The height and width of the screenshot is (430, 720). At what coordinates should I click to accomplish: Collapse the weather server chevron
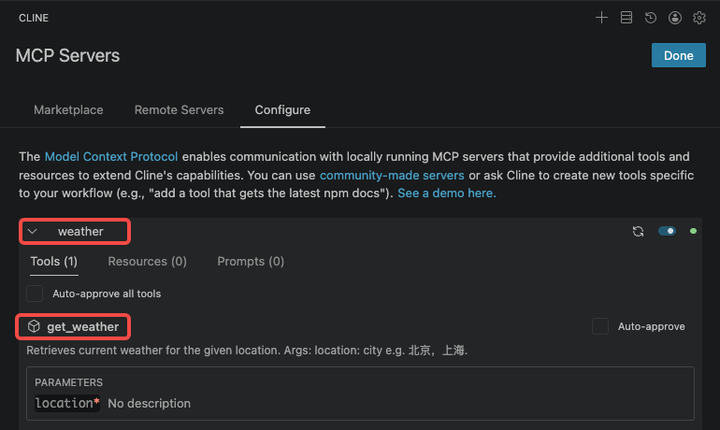[x=33, y=231]
